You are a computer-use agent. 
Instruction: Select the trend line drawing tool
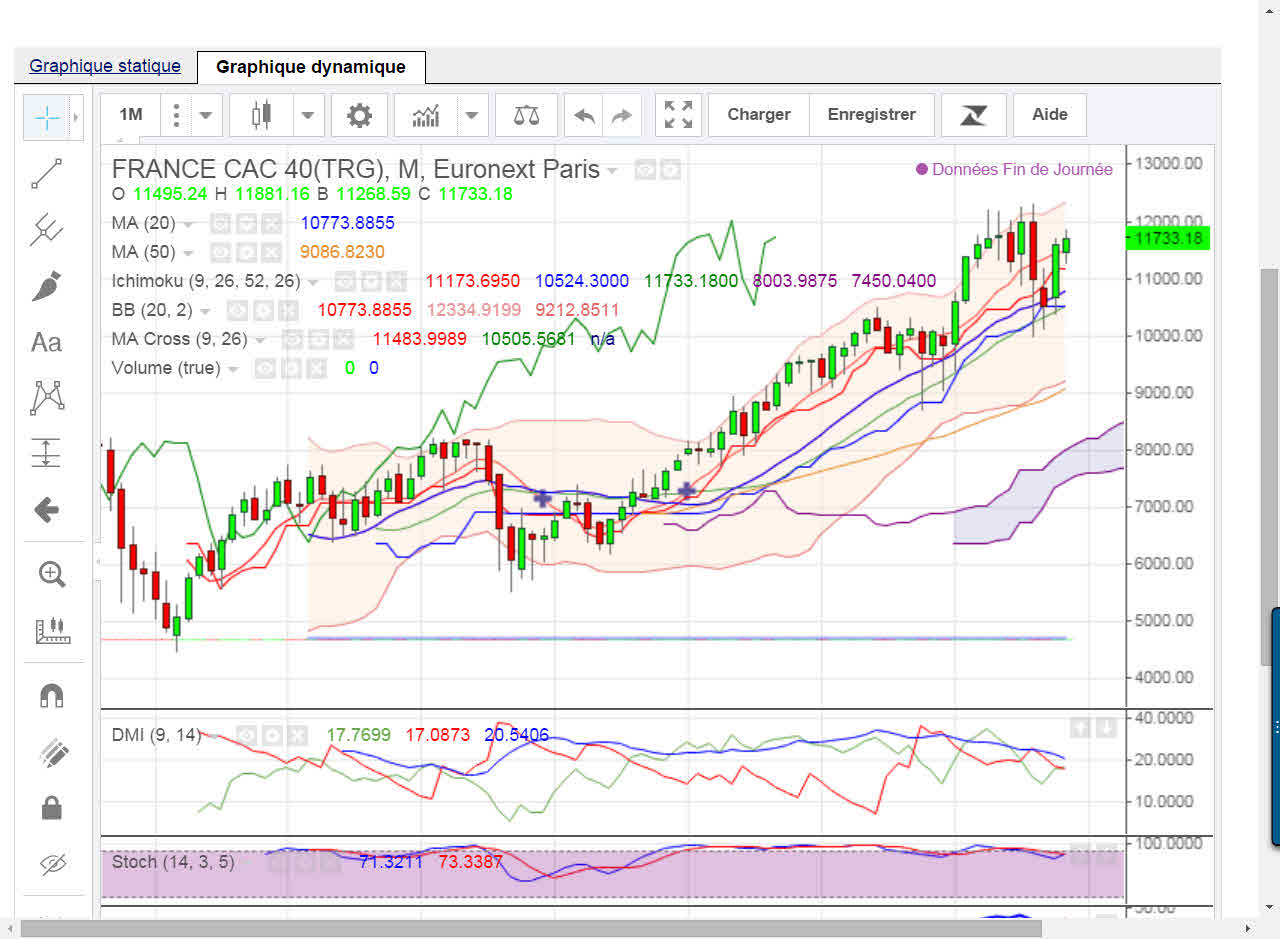[46, 174]
